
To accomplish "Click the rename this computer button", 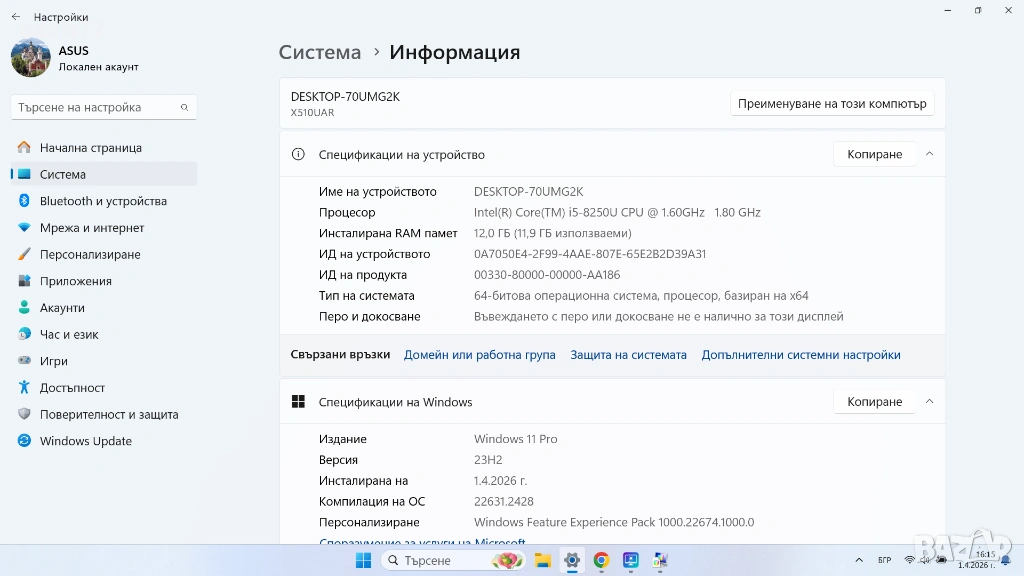I will click(x=832, y=103).
